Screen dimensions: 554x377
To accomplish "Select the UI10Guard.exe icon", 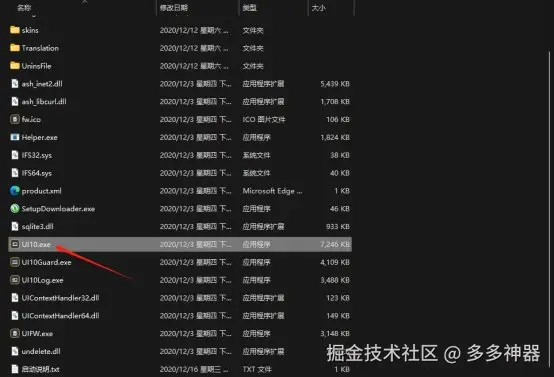I will [x=14, y=262].
